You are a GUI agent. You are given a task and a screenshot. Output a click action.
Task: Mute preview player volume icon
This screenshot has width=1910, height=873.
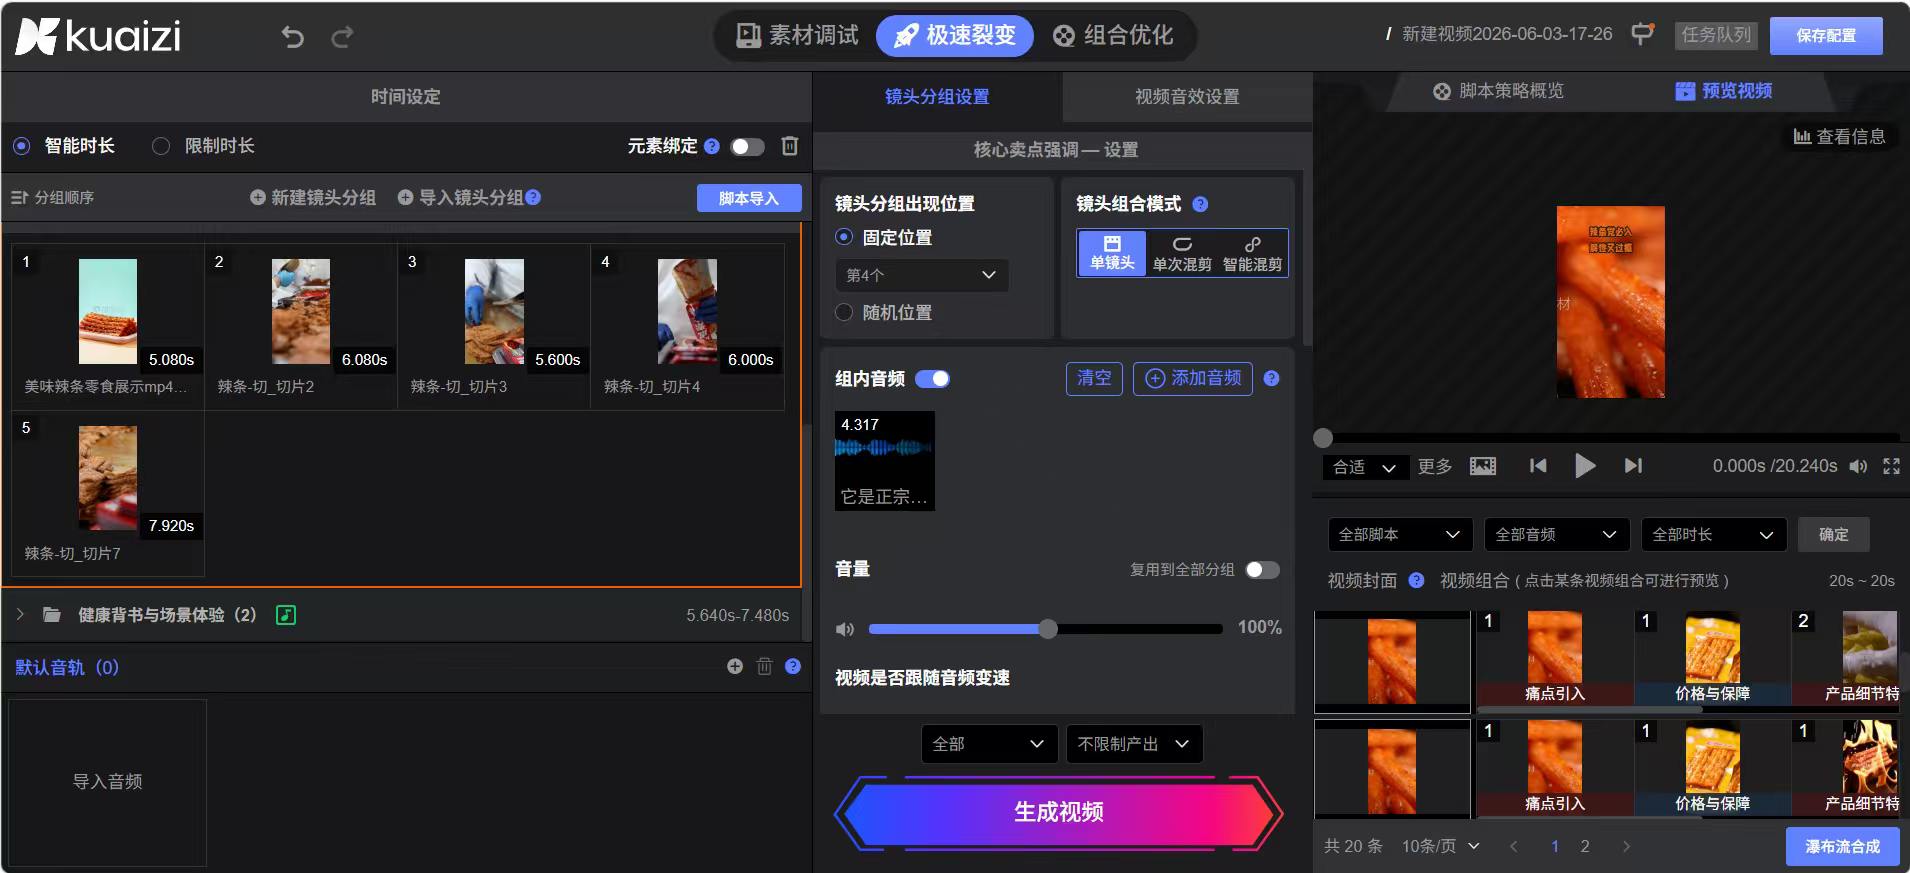point(1858,466)
